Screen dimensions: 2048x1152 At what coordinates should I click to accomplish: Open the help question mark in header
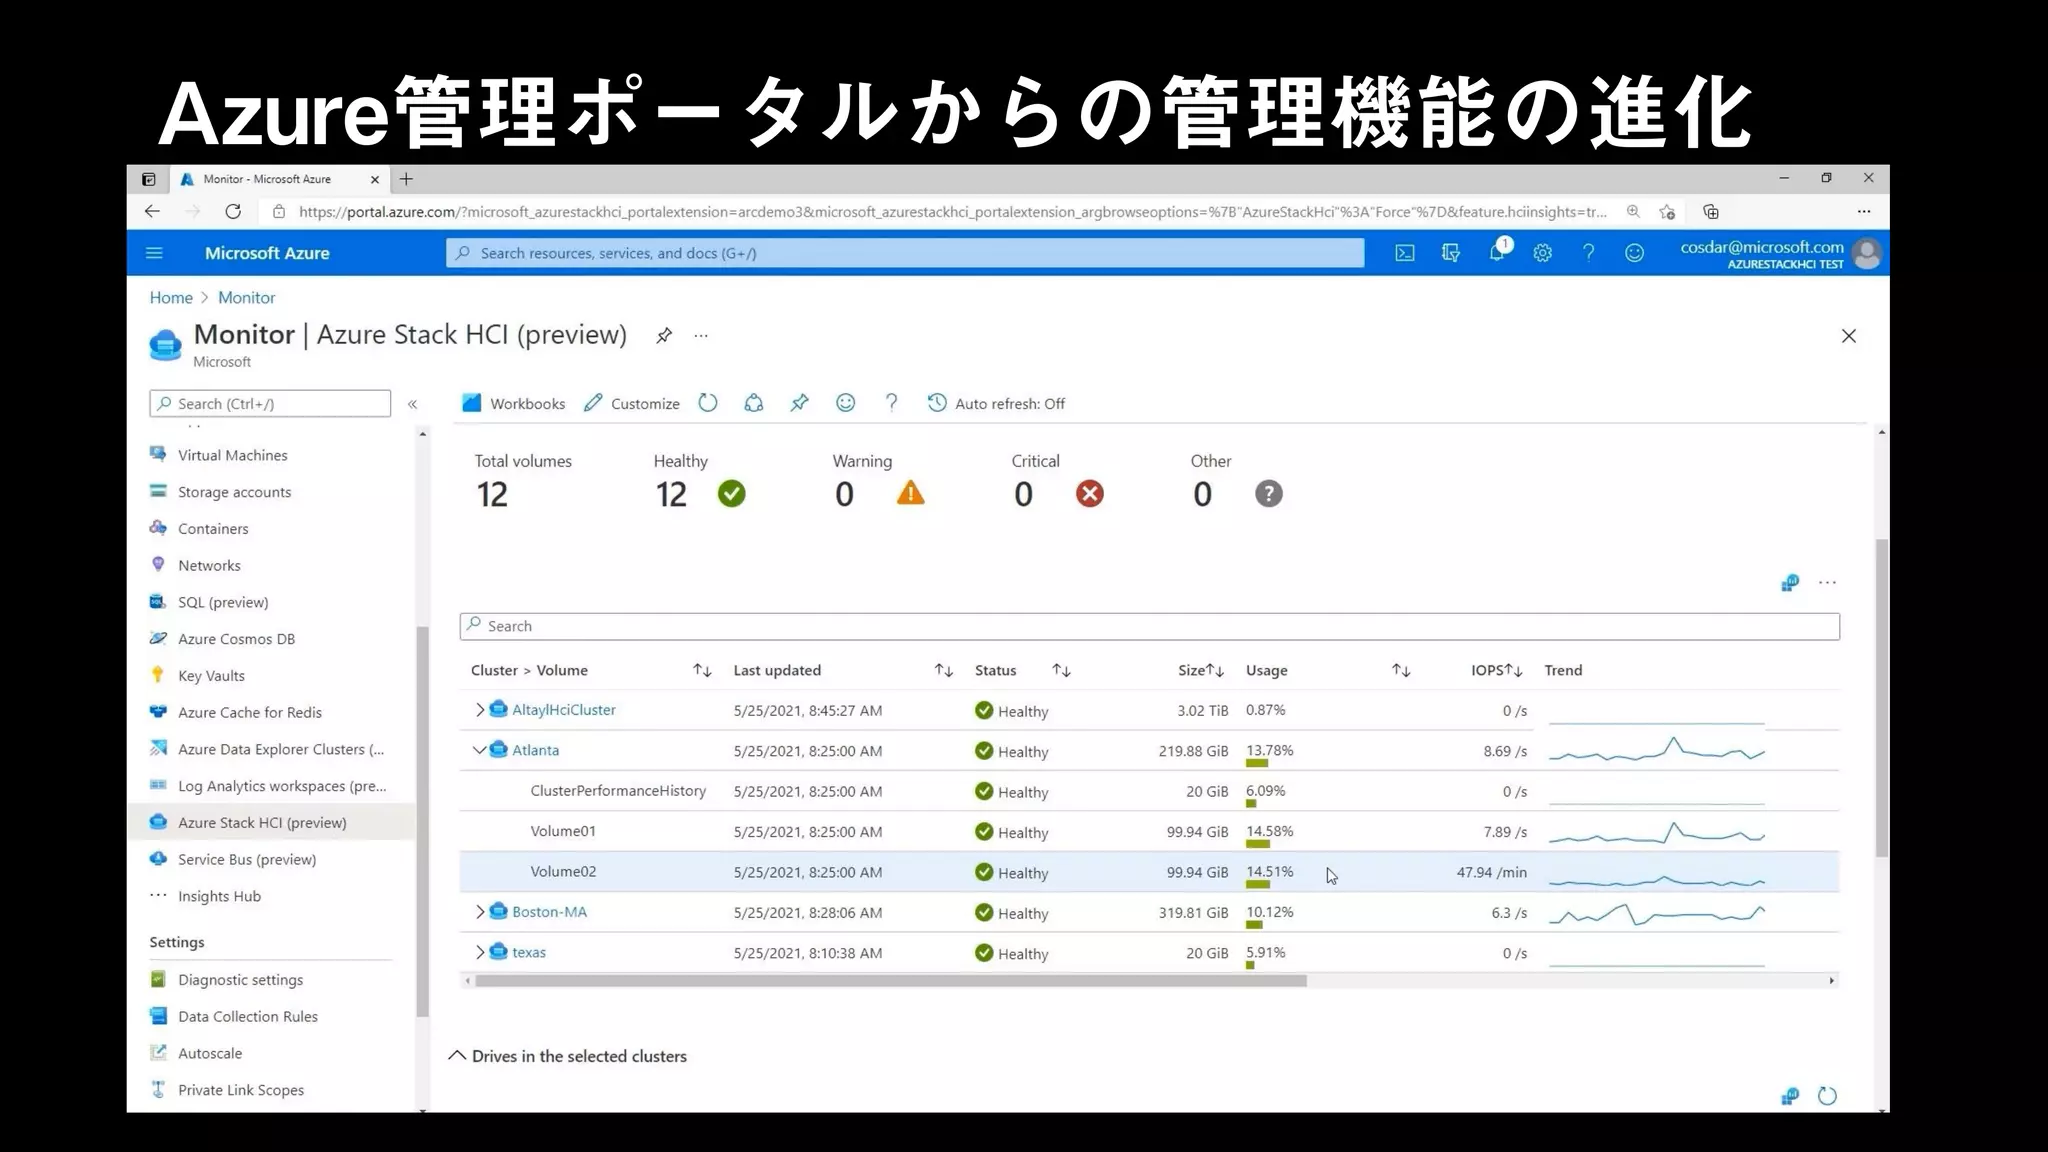click(1588, 253)
